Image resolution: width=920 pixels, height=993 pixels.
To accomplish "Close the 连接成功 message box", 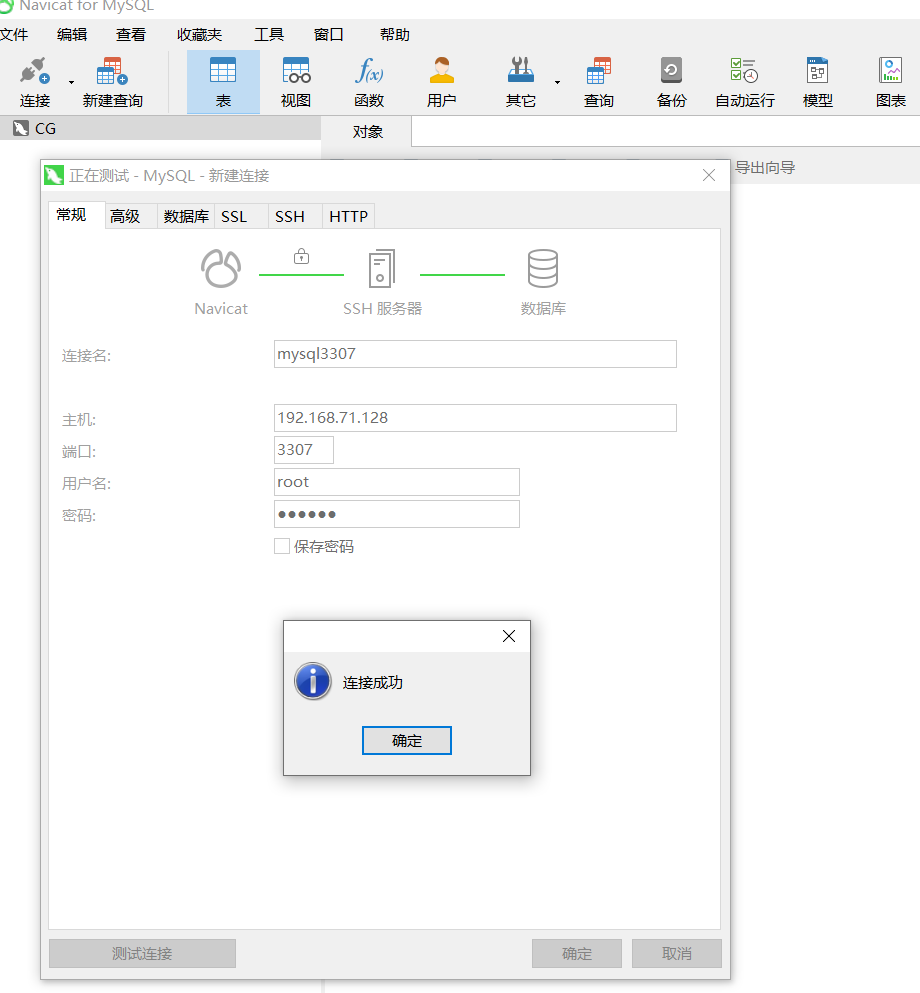I will pos(508,636).
